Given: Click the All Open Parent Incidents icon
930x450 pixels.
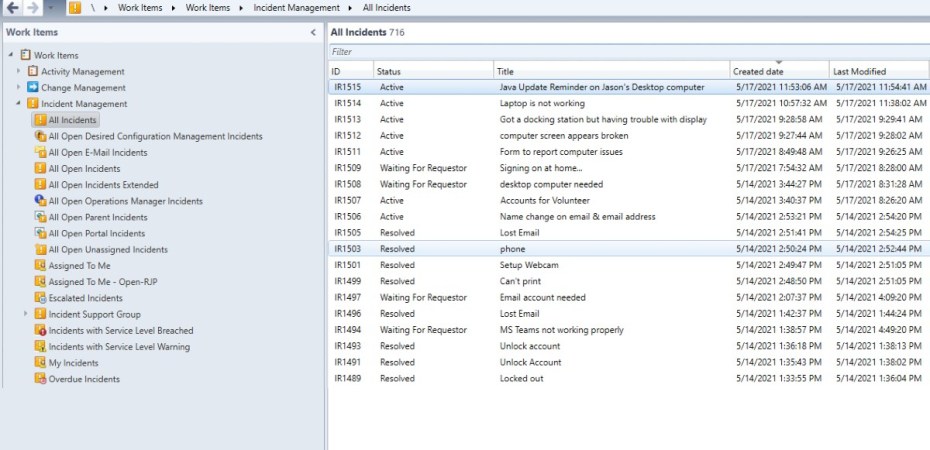Looking at the screenshot, I should [x=40, y=217].
